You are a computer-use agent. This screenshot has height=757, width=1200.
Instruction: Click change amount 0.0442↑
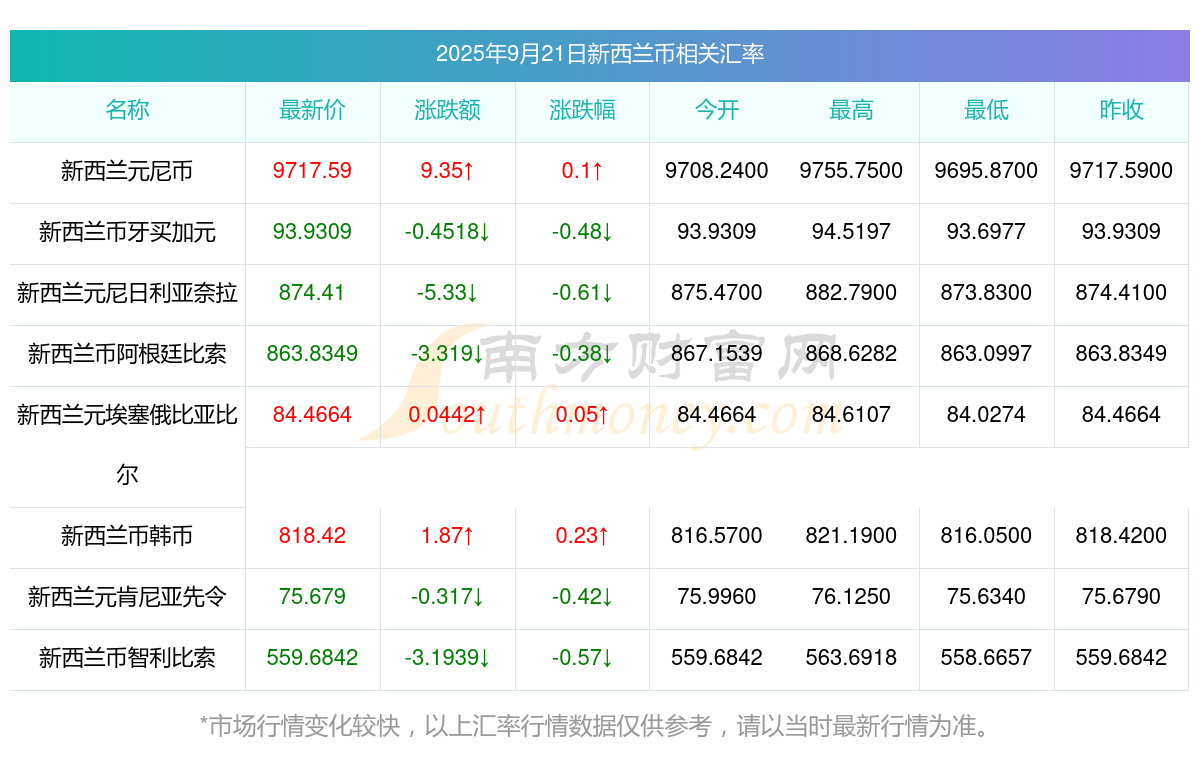click(447, 414)
